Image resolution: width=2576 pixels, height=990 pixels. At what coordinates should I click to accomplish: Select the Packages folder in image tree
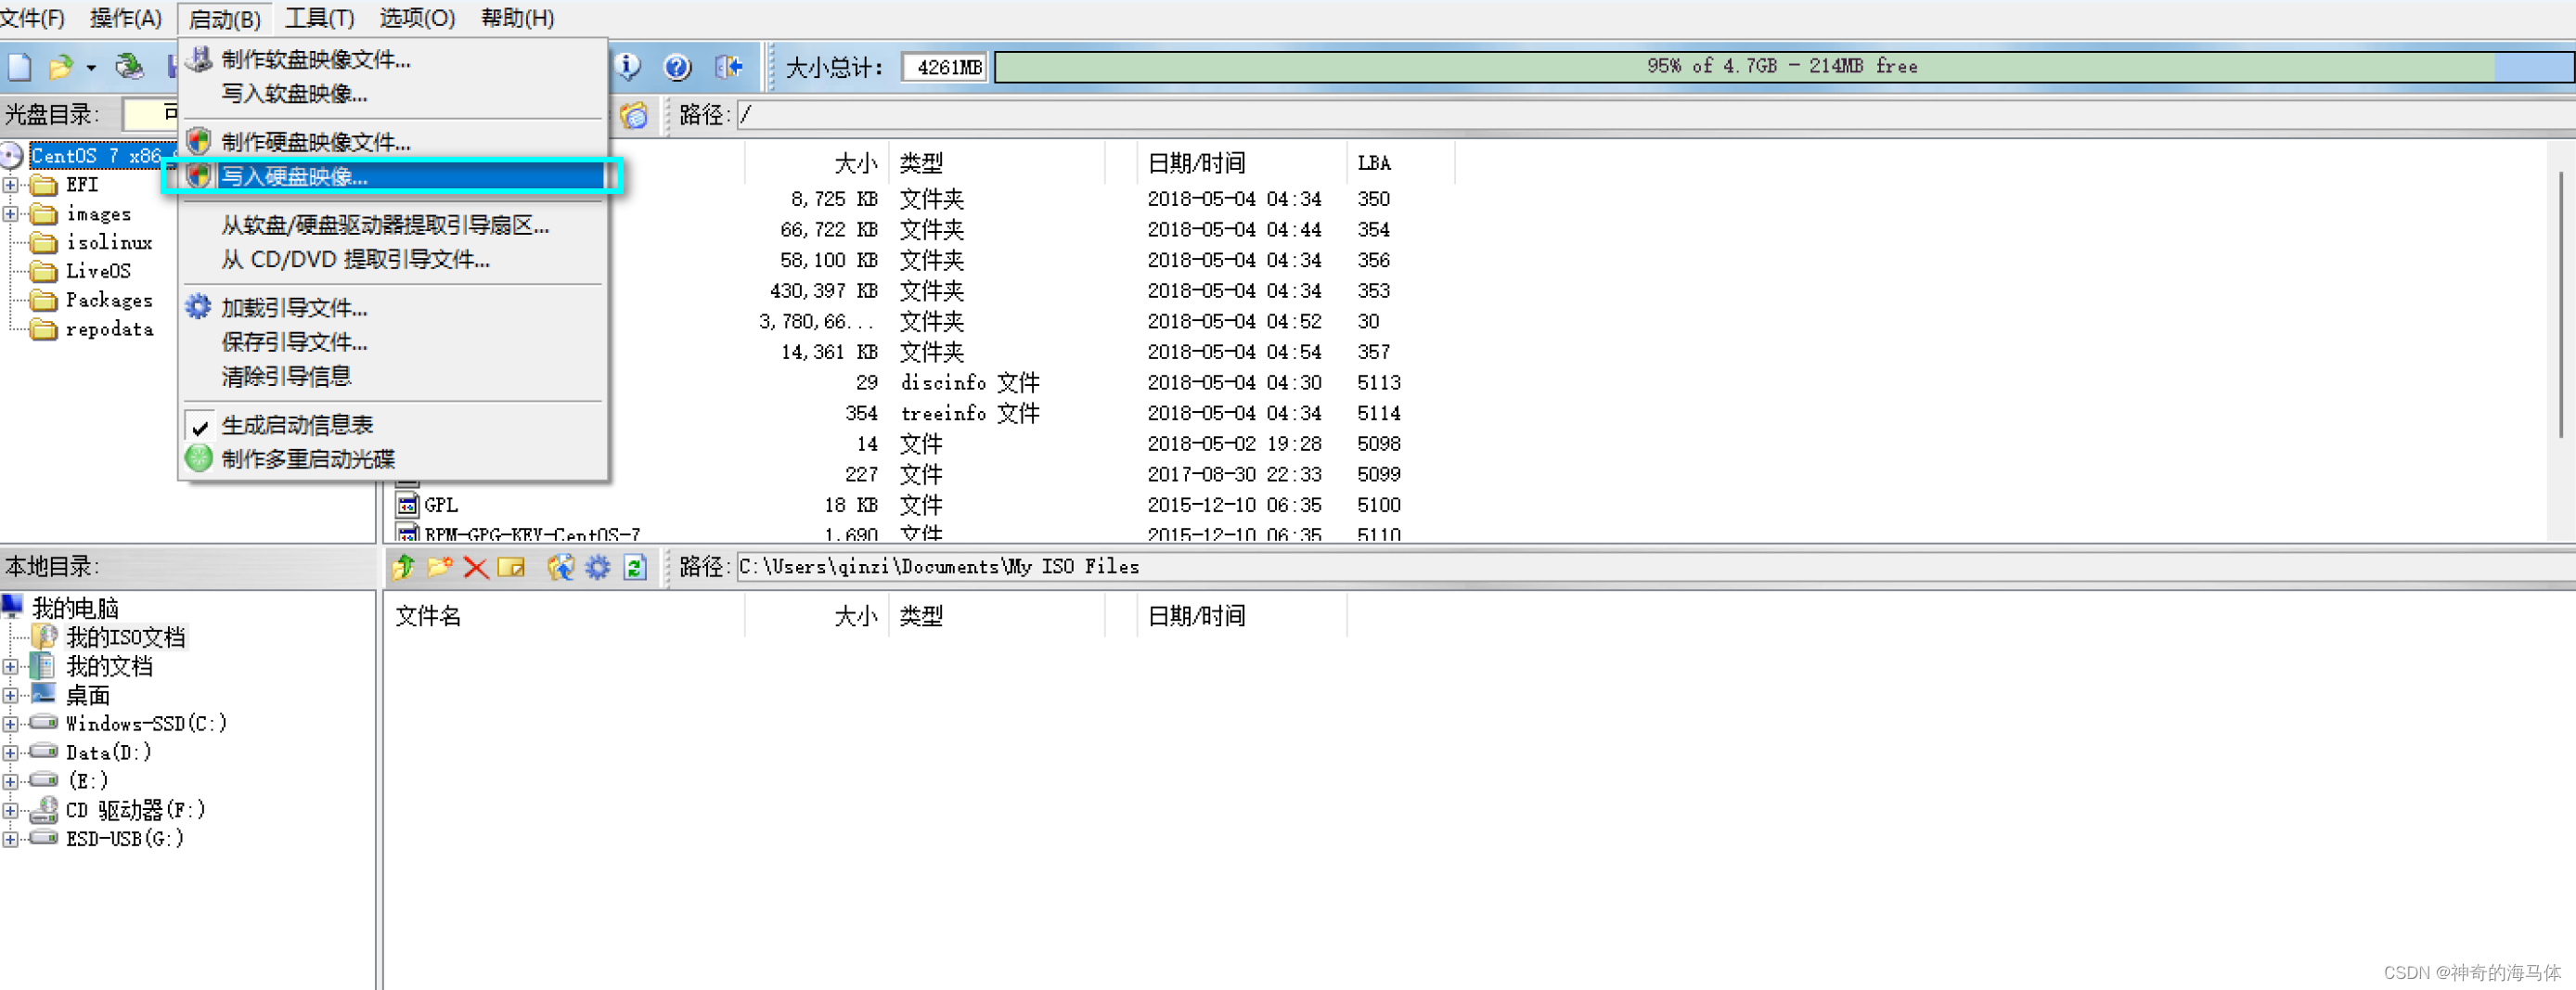click(x=109, y=300)
